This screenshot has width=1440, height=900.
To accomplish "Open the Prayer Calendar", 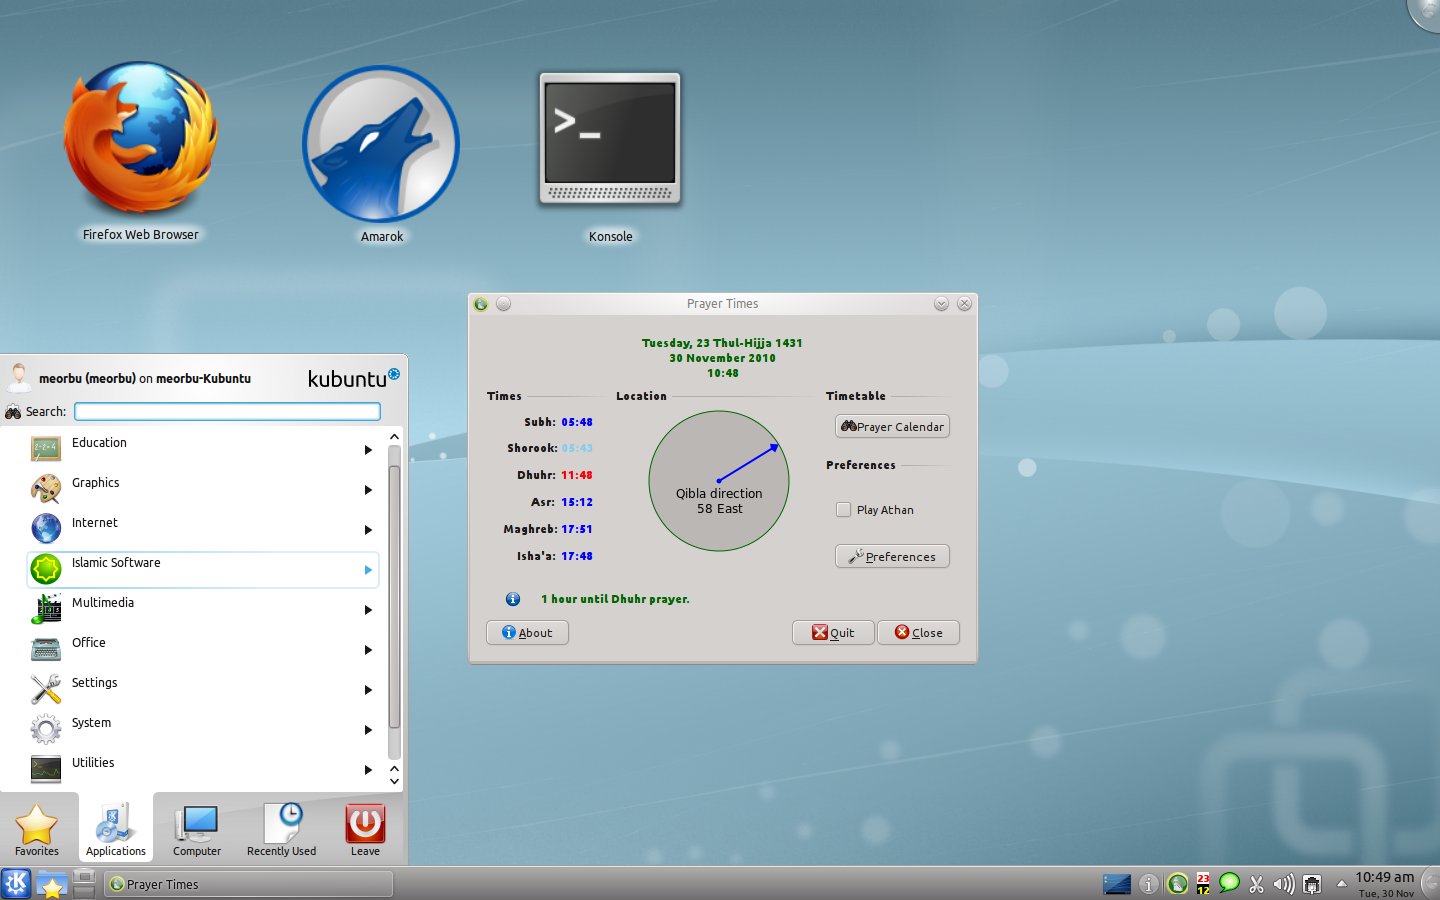I will point(891,426).
